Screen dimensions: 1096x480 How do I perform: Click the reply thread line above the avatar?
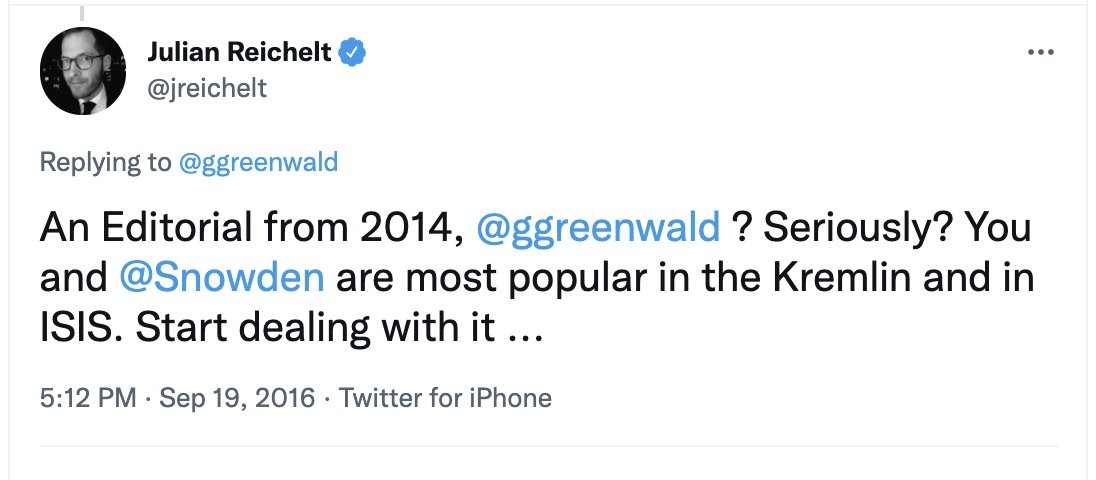[82, 10]
